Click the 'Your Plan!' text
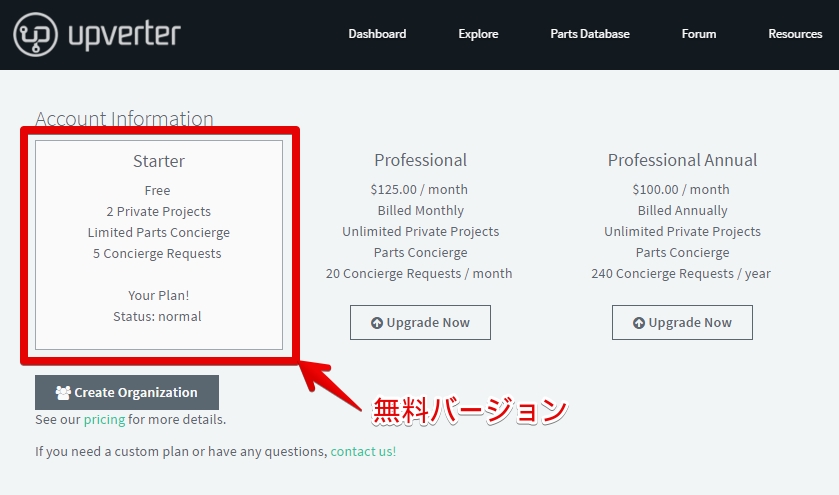 pos(158,295)
